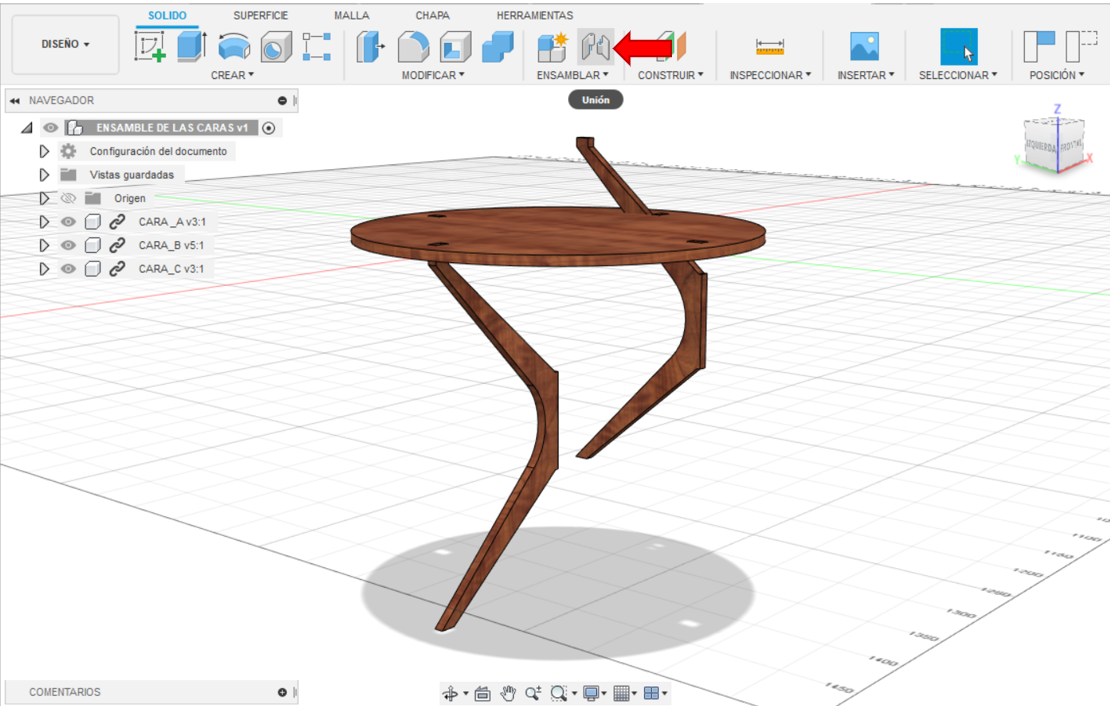Select the Extrude tool in CREAR
Screen dimensions: 1110x715
191,47
